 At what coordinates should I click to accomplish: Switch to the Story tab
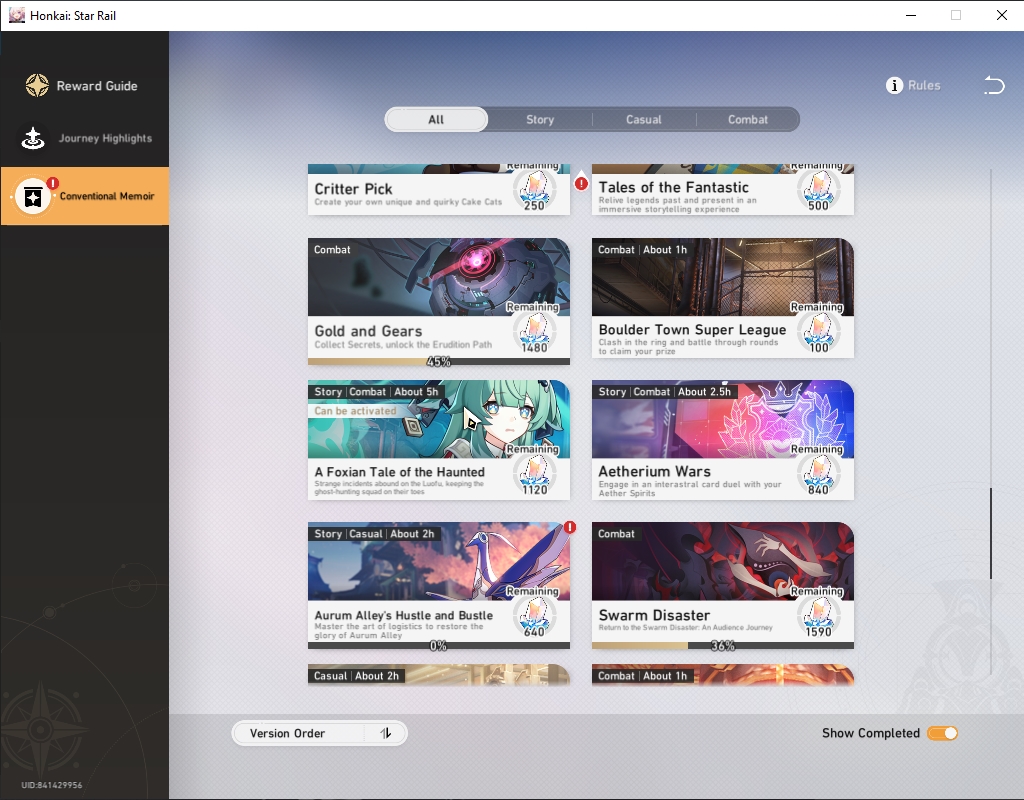(x=540, y=120)
